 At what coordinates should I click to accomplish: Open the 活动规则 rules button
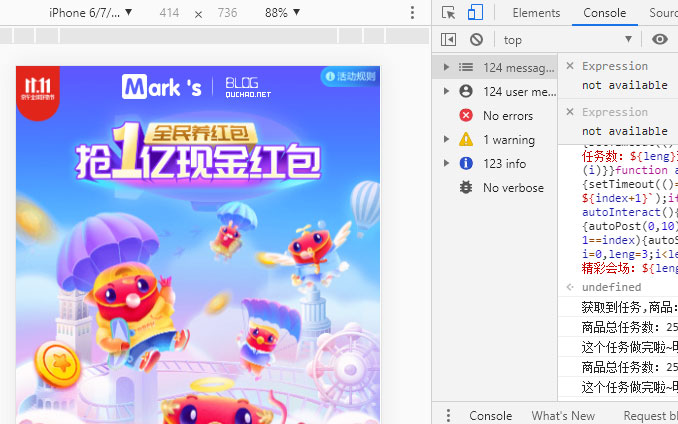[350, 77]
